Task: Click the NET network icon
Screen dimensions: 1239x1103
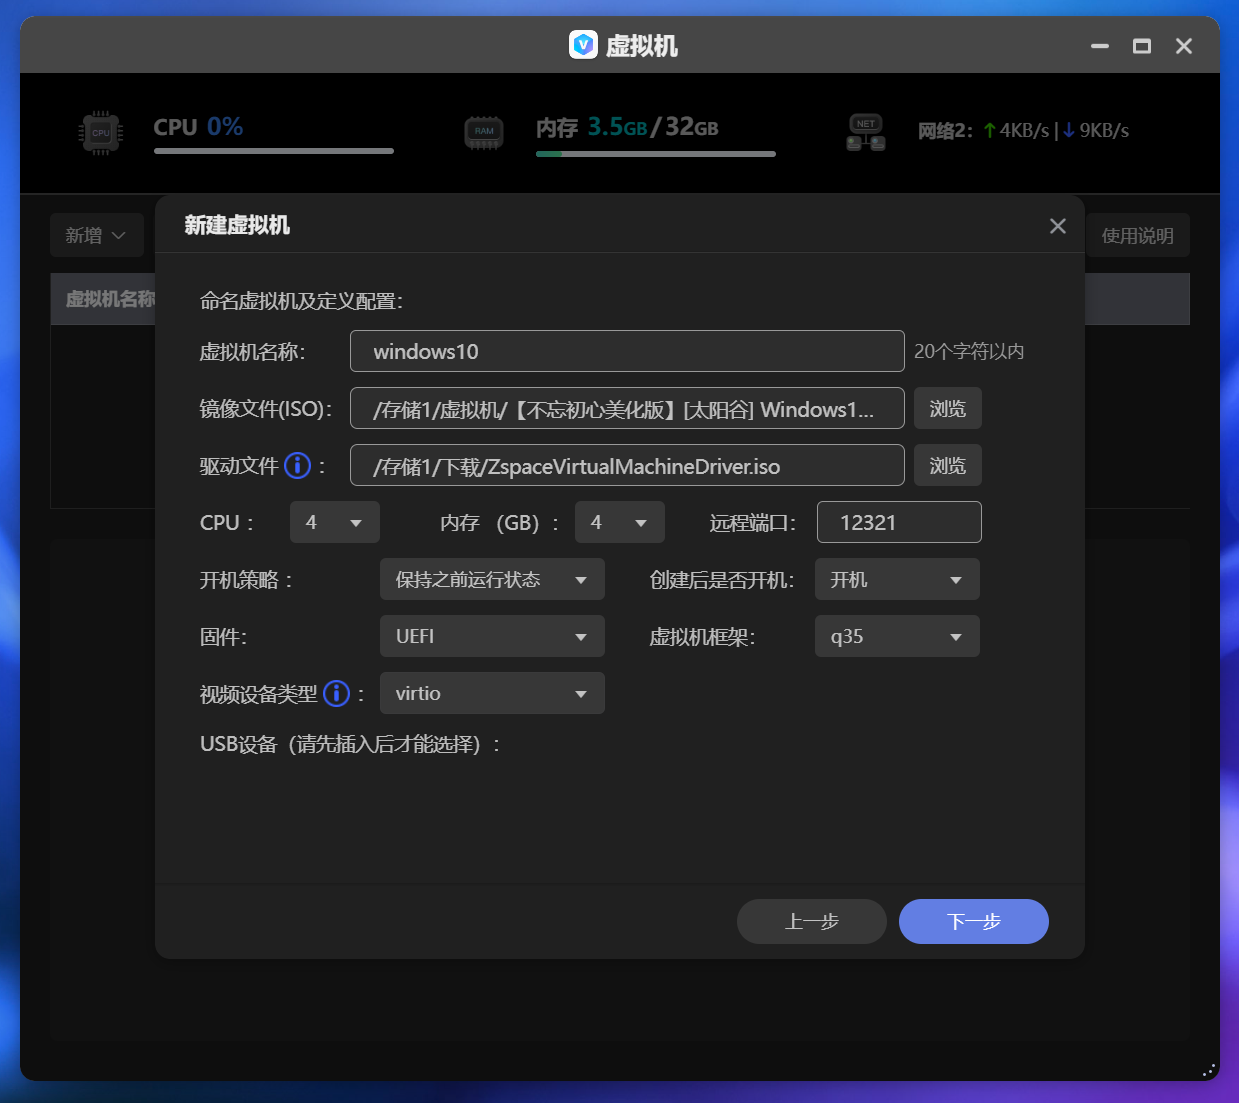Action: (866, 132)
